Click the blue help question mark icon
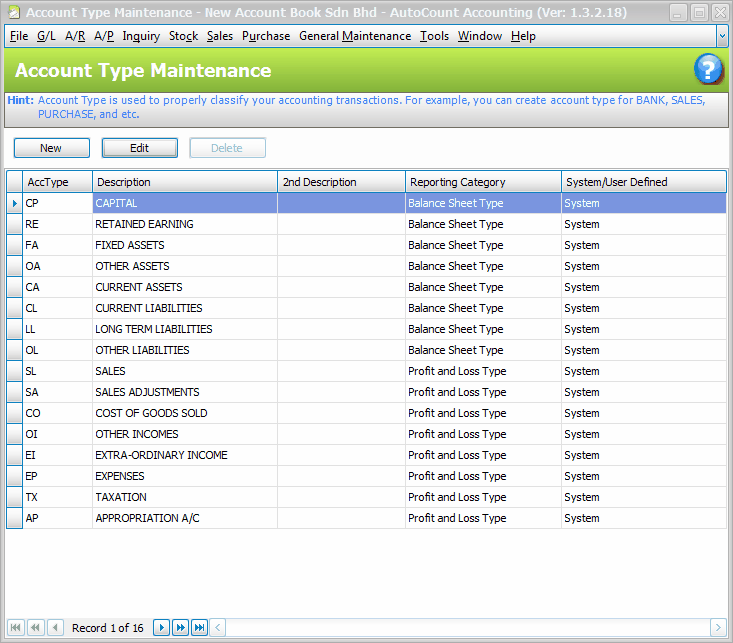Screen dimensions: 733x643 708,70
